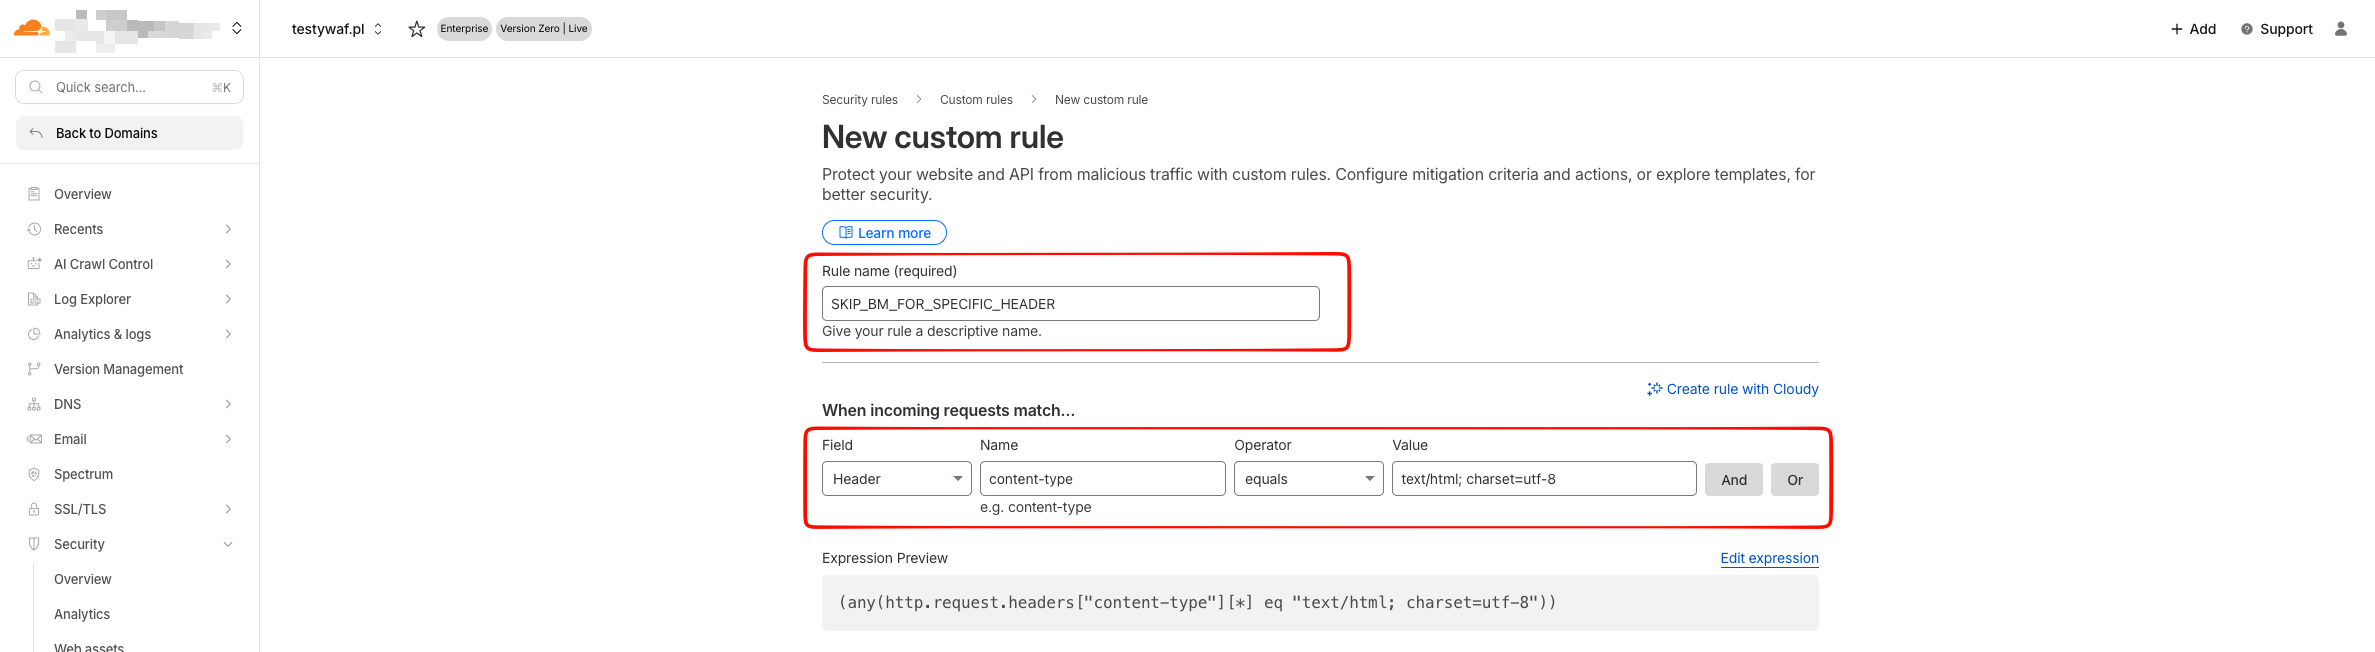This screenshot has height=652, width=2375.
Task: Click the Cloudflare logo icon
Action: coord(31,28)
